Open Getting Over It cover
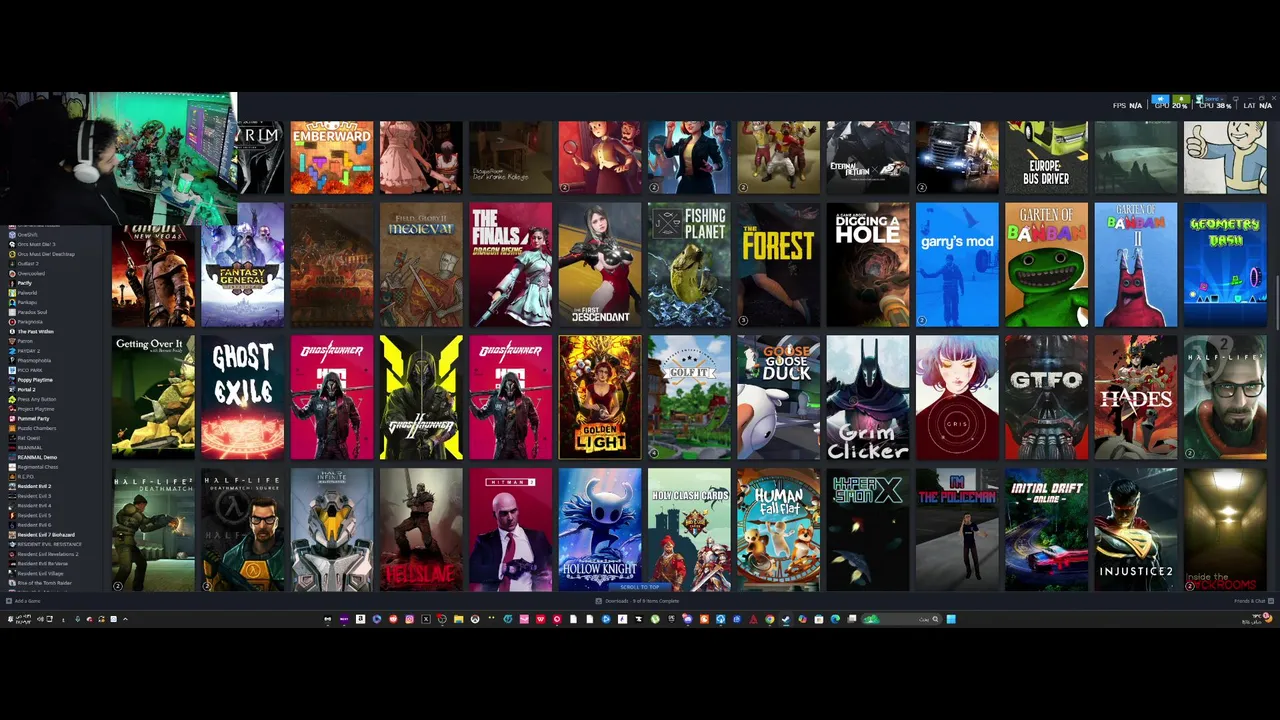Viewport: 1280px width, 720px height. 153,397
